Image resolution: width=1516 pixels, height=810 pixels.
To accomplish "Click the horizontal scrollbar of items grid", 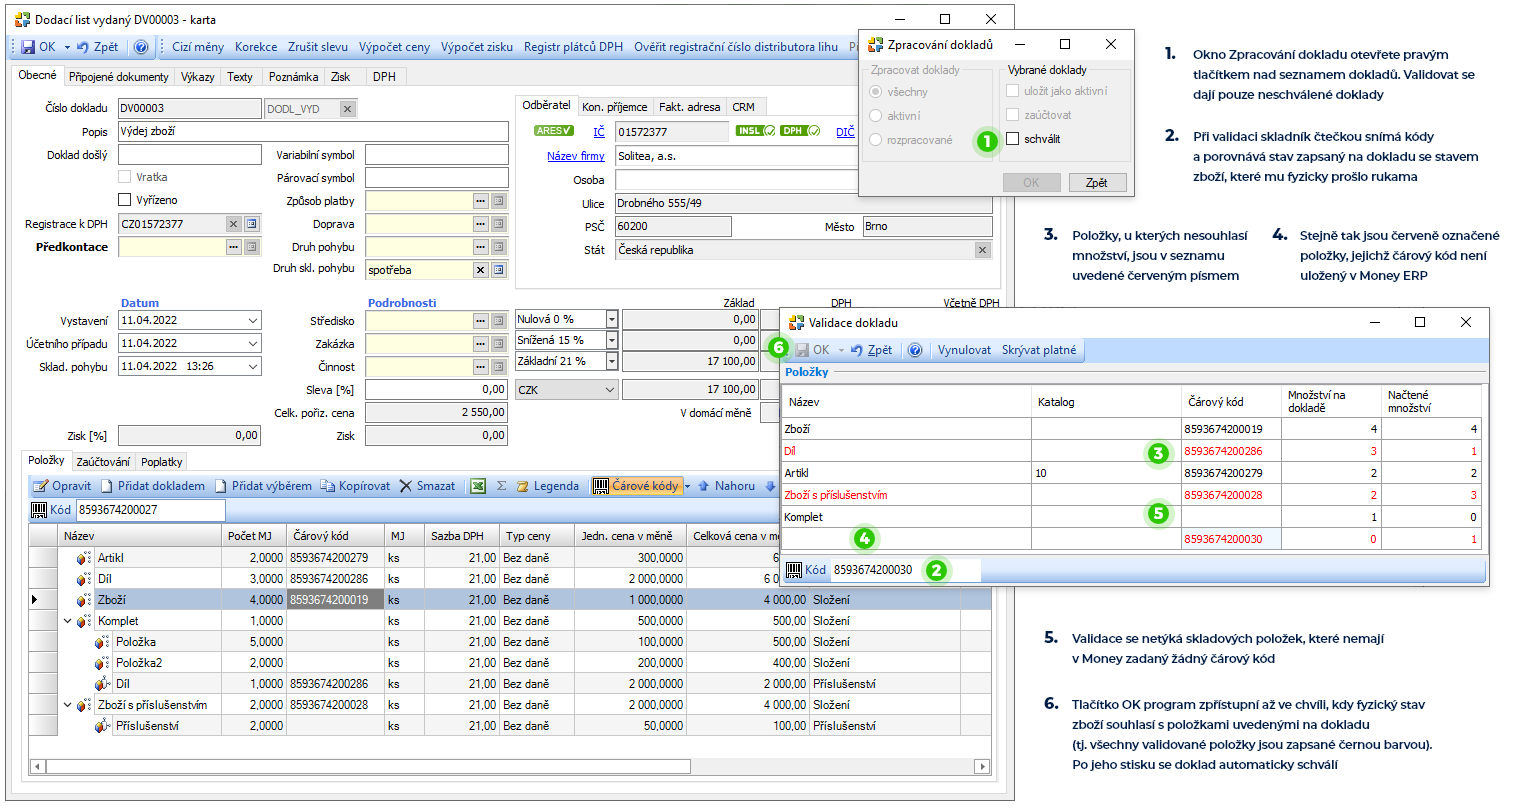I will pos(510,767).
